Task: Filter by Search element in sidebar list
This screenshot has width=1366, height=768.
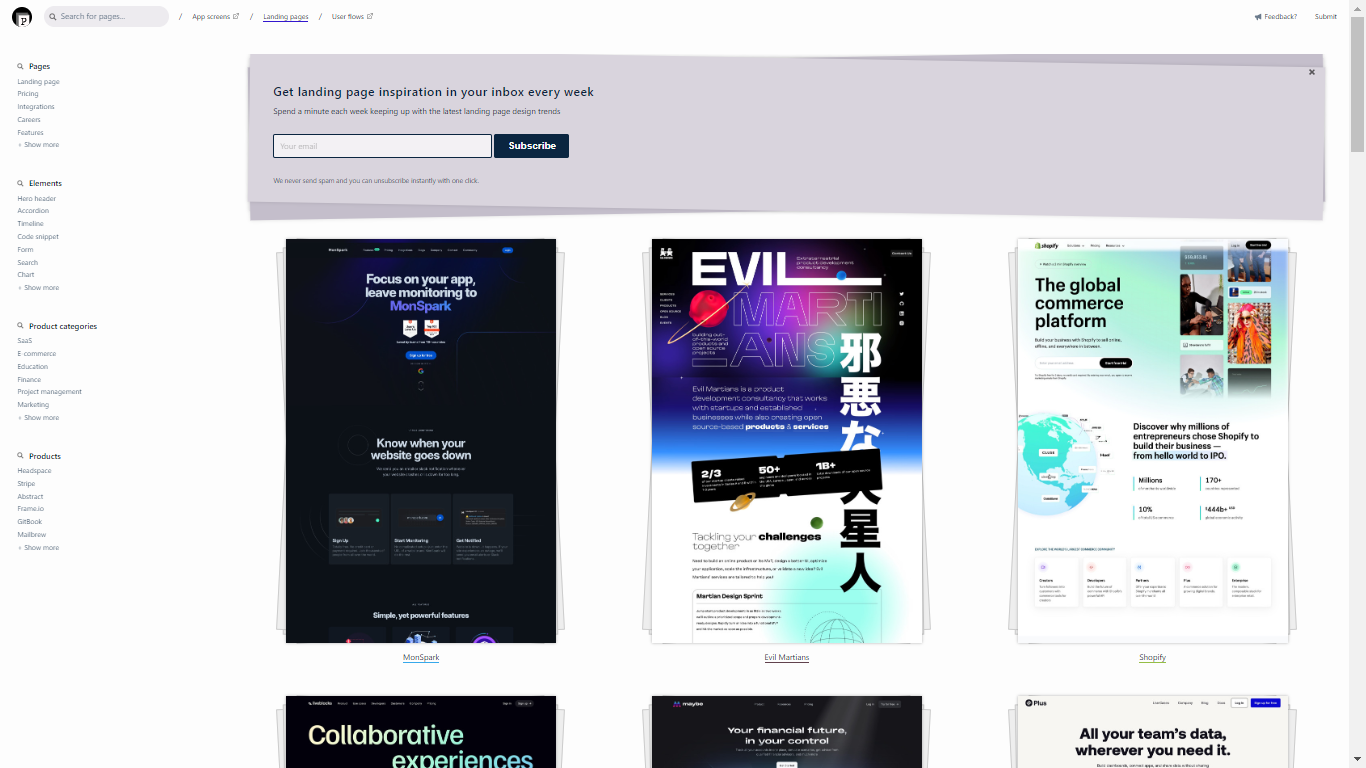Action: click(27, 263)
